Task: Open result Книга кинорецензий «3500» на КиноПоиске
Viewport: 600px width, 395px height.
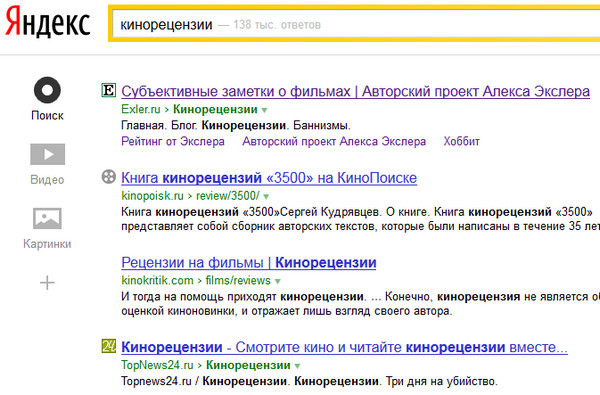Action: (x=269, y=178)
